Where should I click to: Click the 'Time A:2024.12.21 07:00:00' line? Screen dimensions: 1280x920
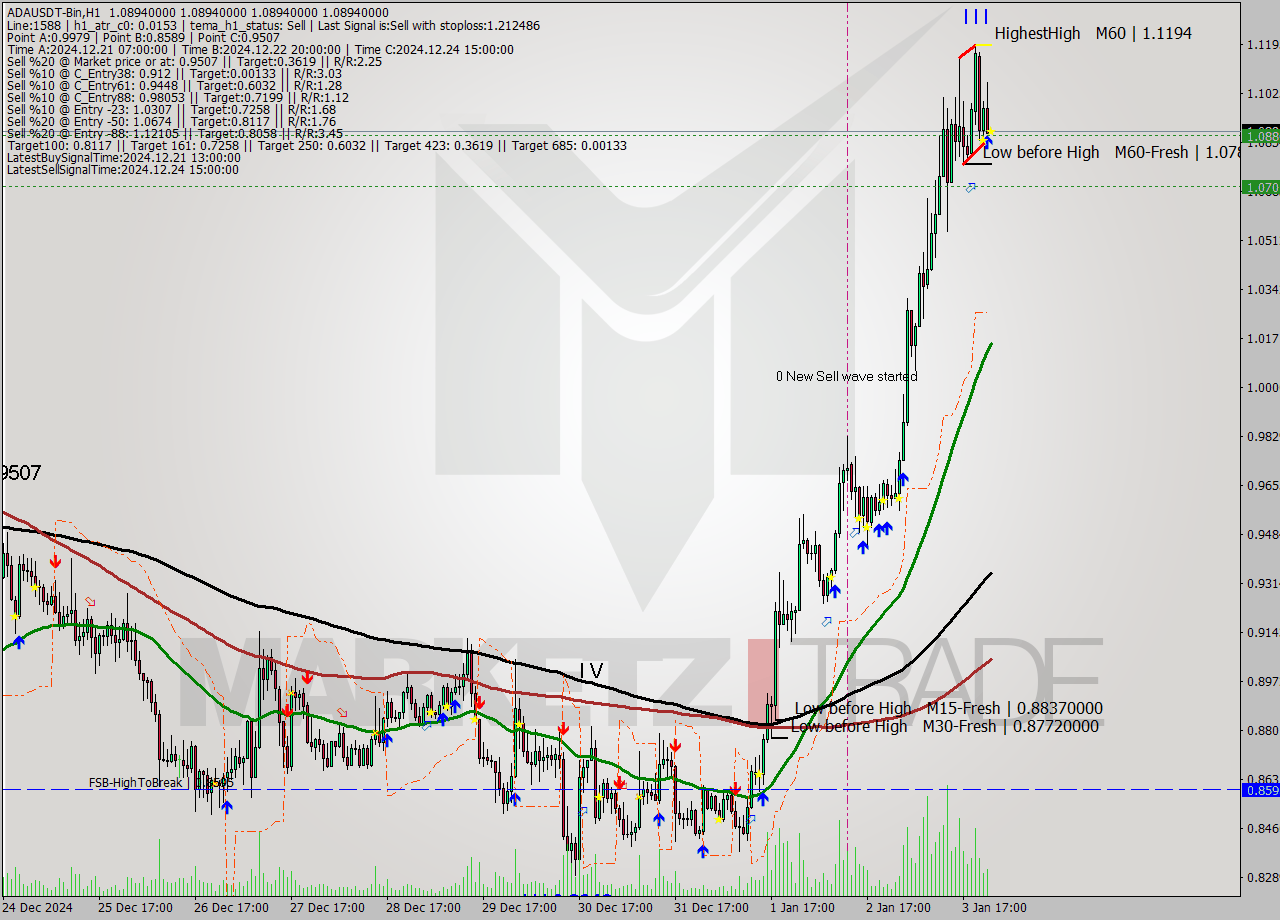260,49
